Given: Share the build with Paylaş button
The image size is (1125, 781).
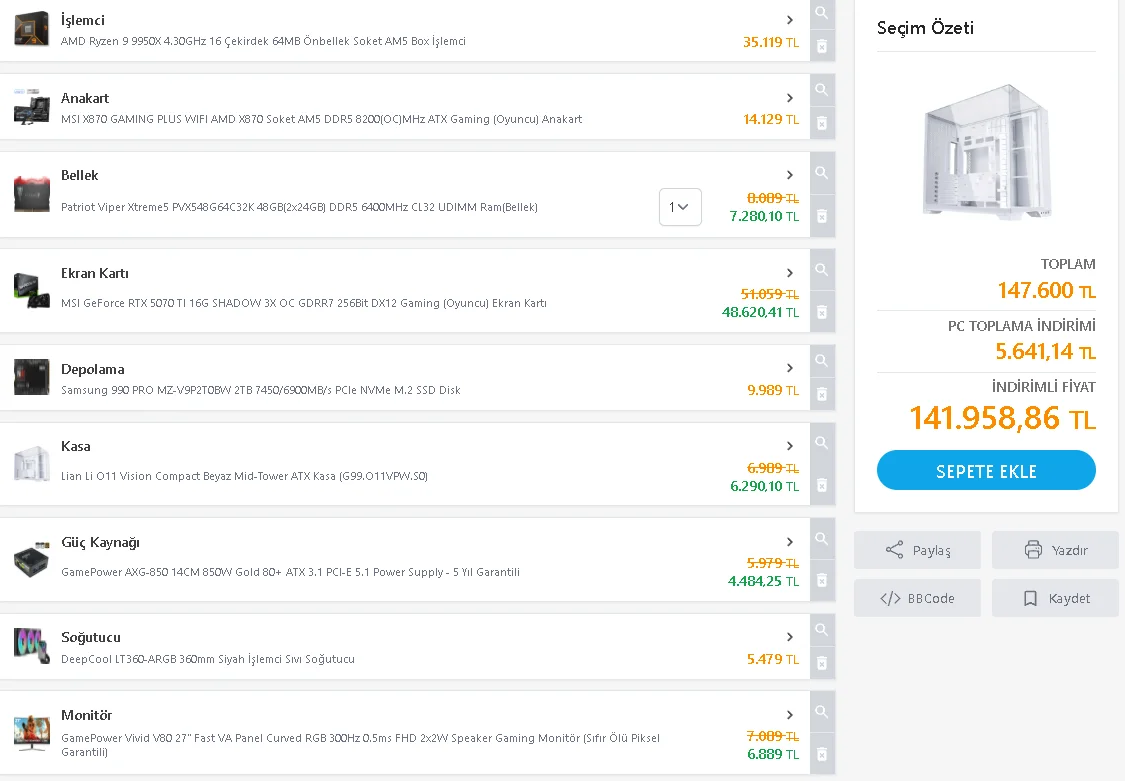Looking at the screenshot, I should point(918,550).
